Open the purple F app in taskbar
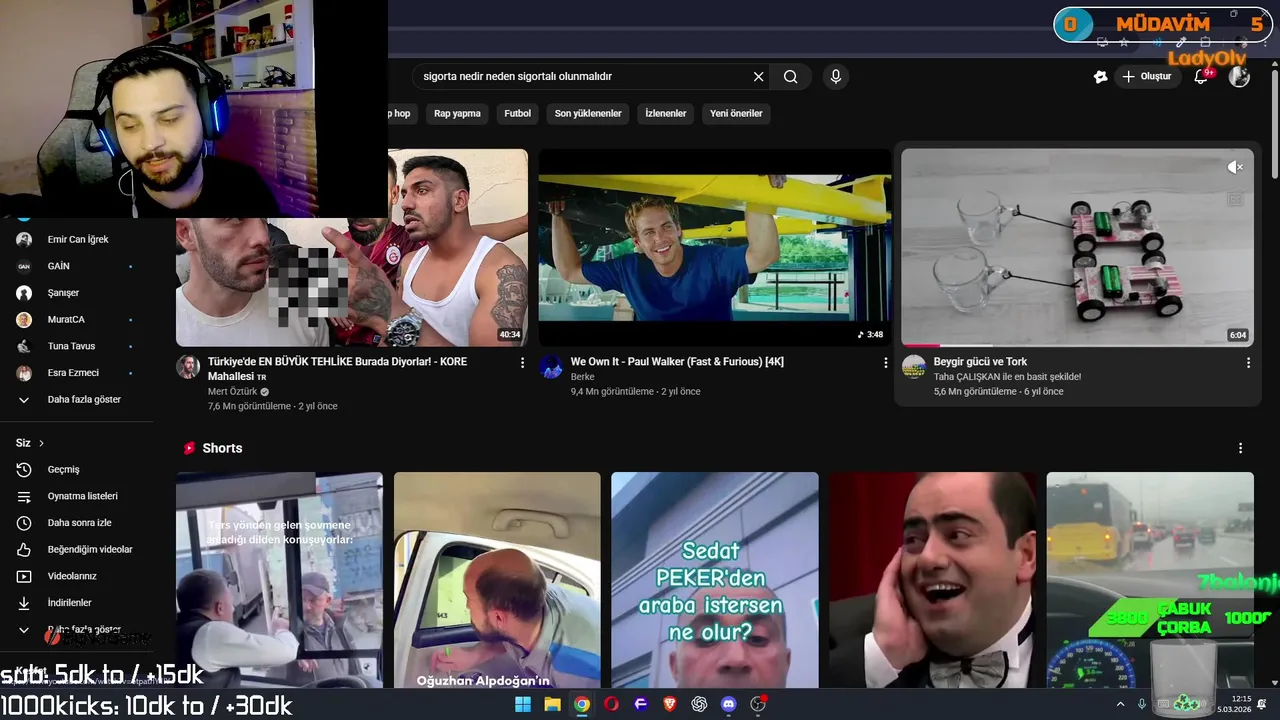1280x720 pixels. 641,704
